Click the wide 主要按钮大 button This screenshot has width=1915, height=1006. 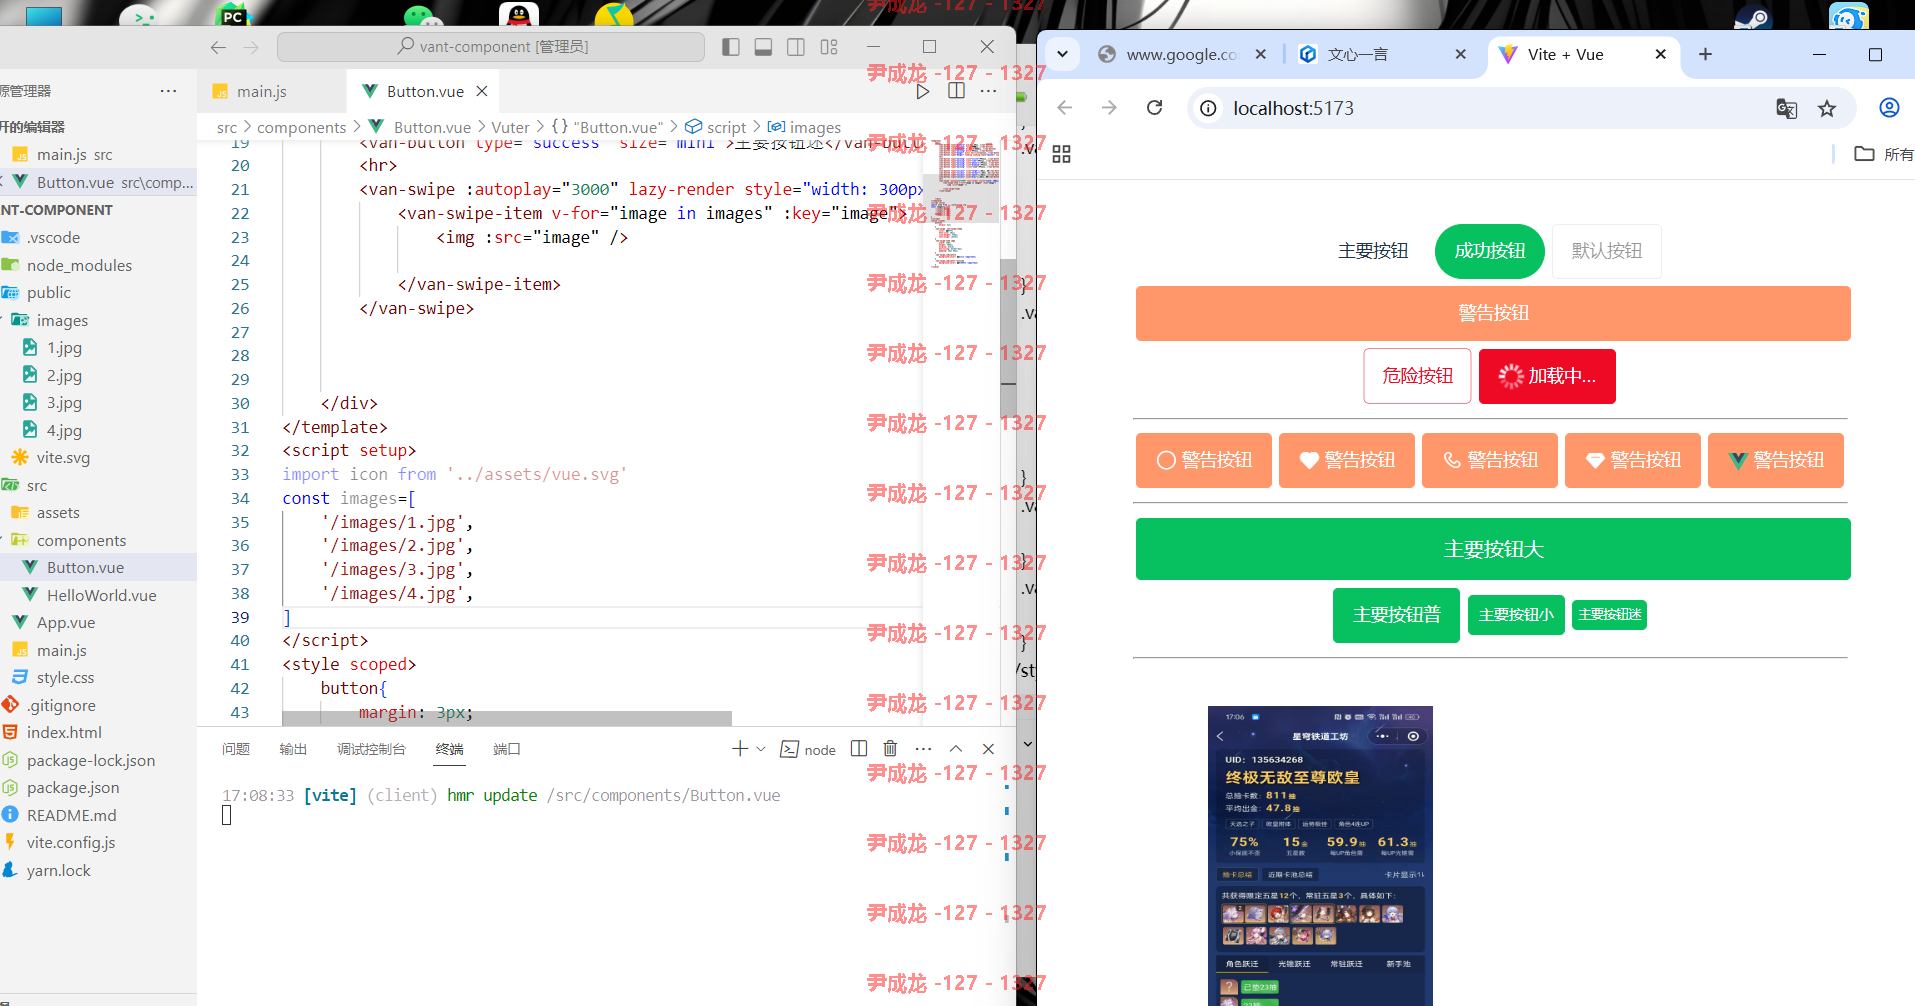coord(1493,549)
